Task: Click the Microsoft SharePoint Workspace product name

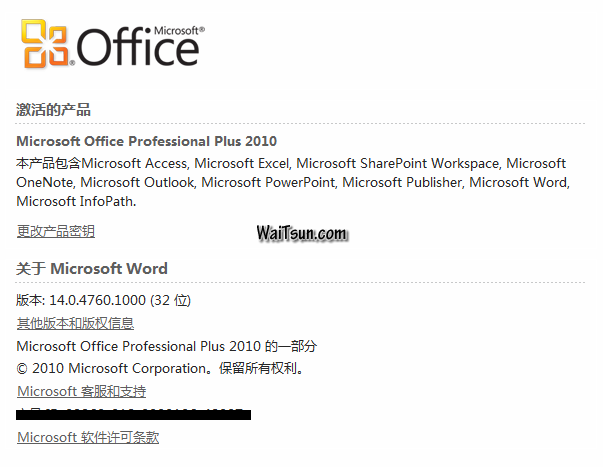Action: coord(397,163)
